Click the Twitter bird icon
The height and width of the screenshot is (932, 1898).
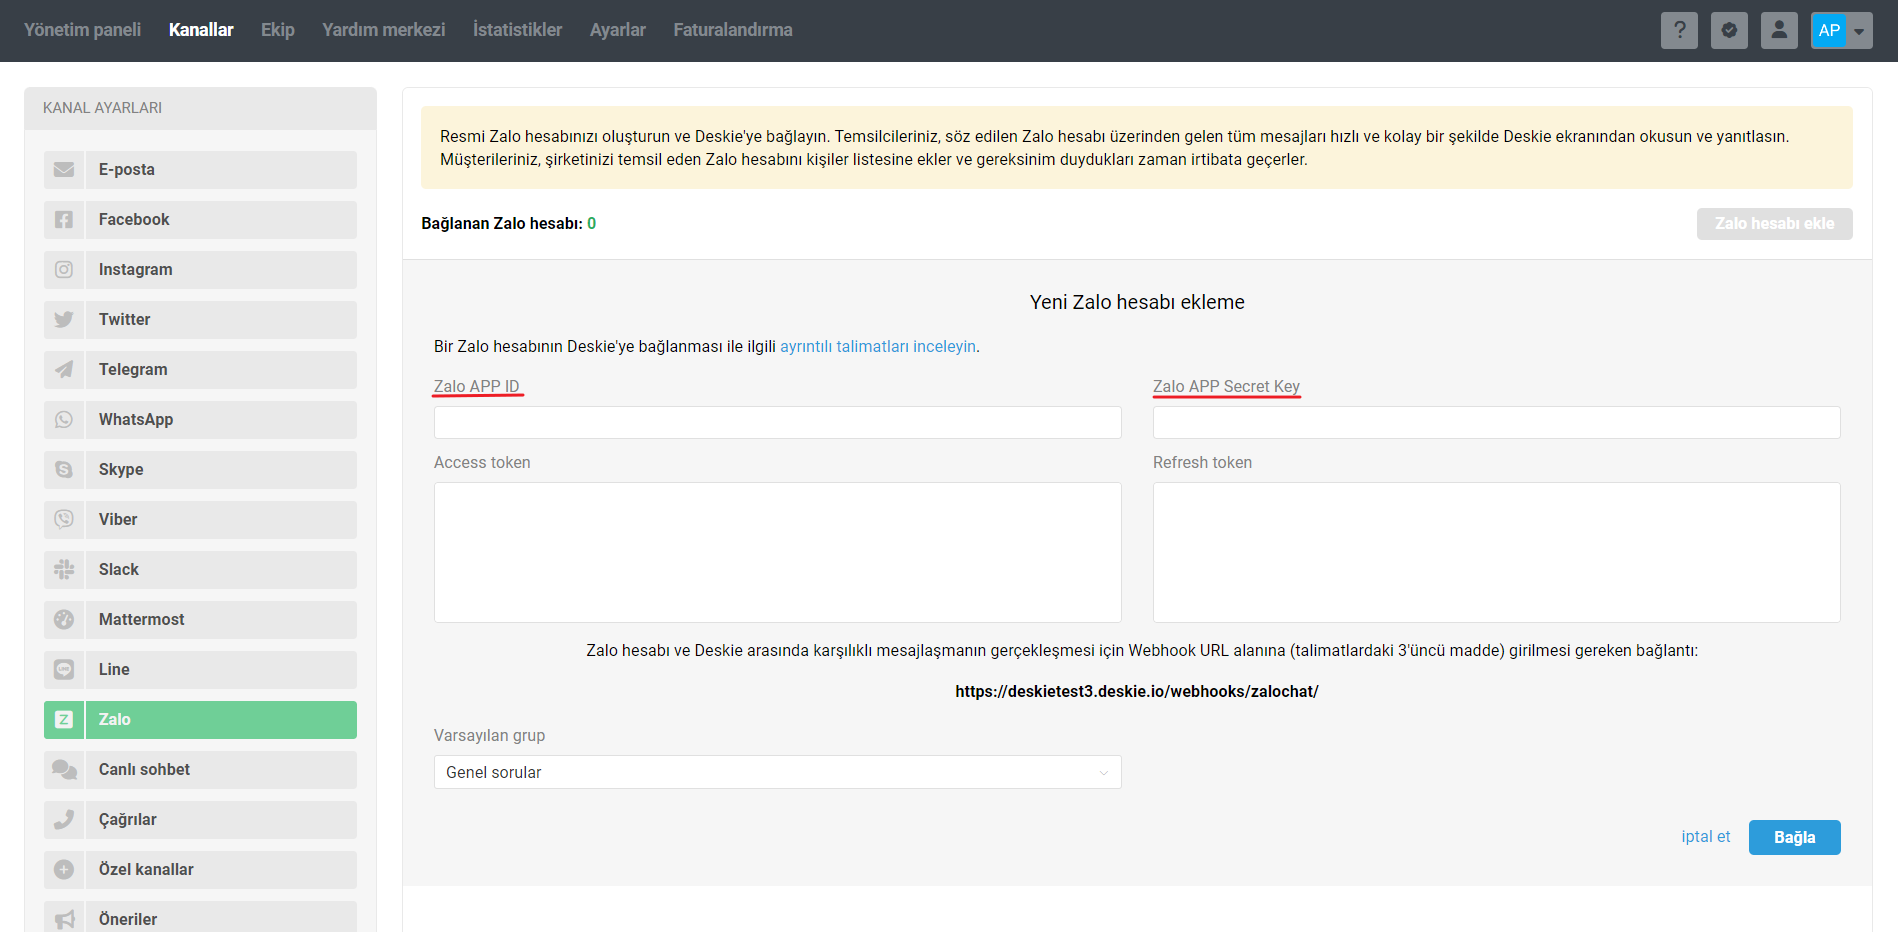[64, 320]
